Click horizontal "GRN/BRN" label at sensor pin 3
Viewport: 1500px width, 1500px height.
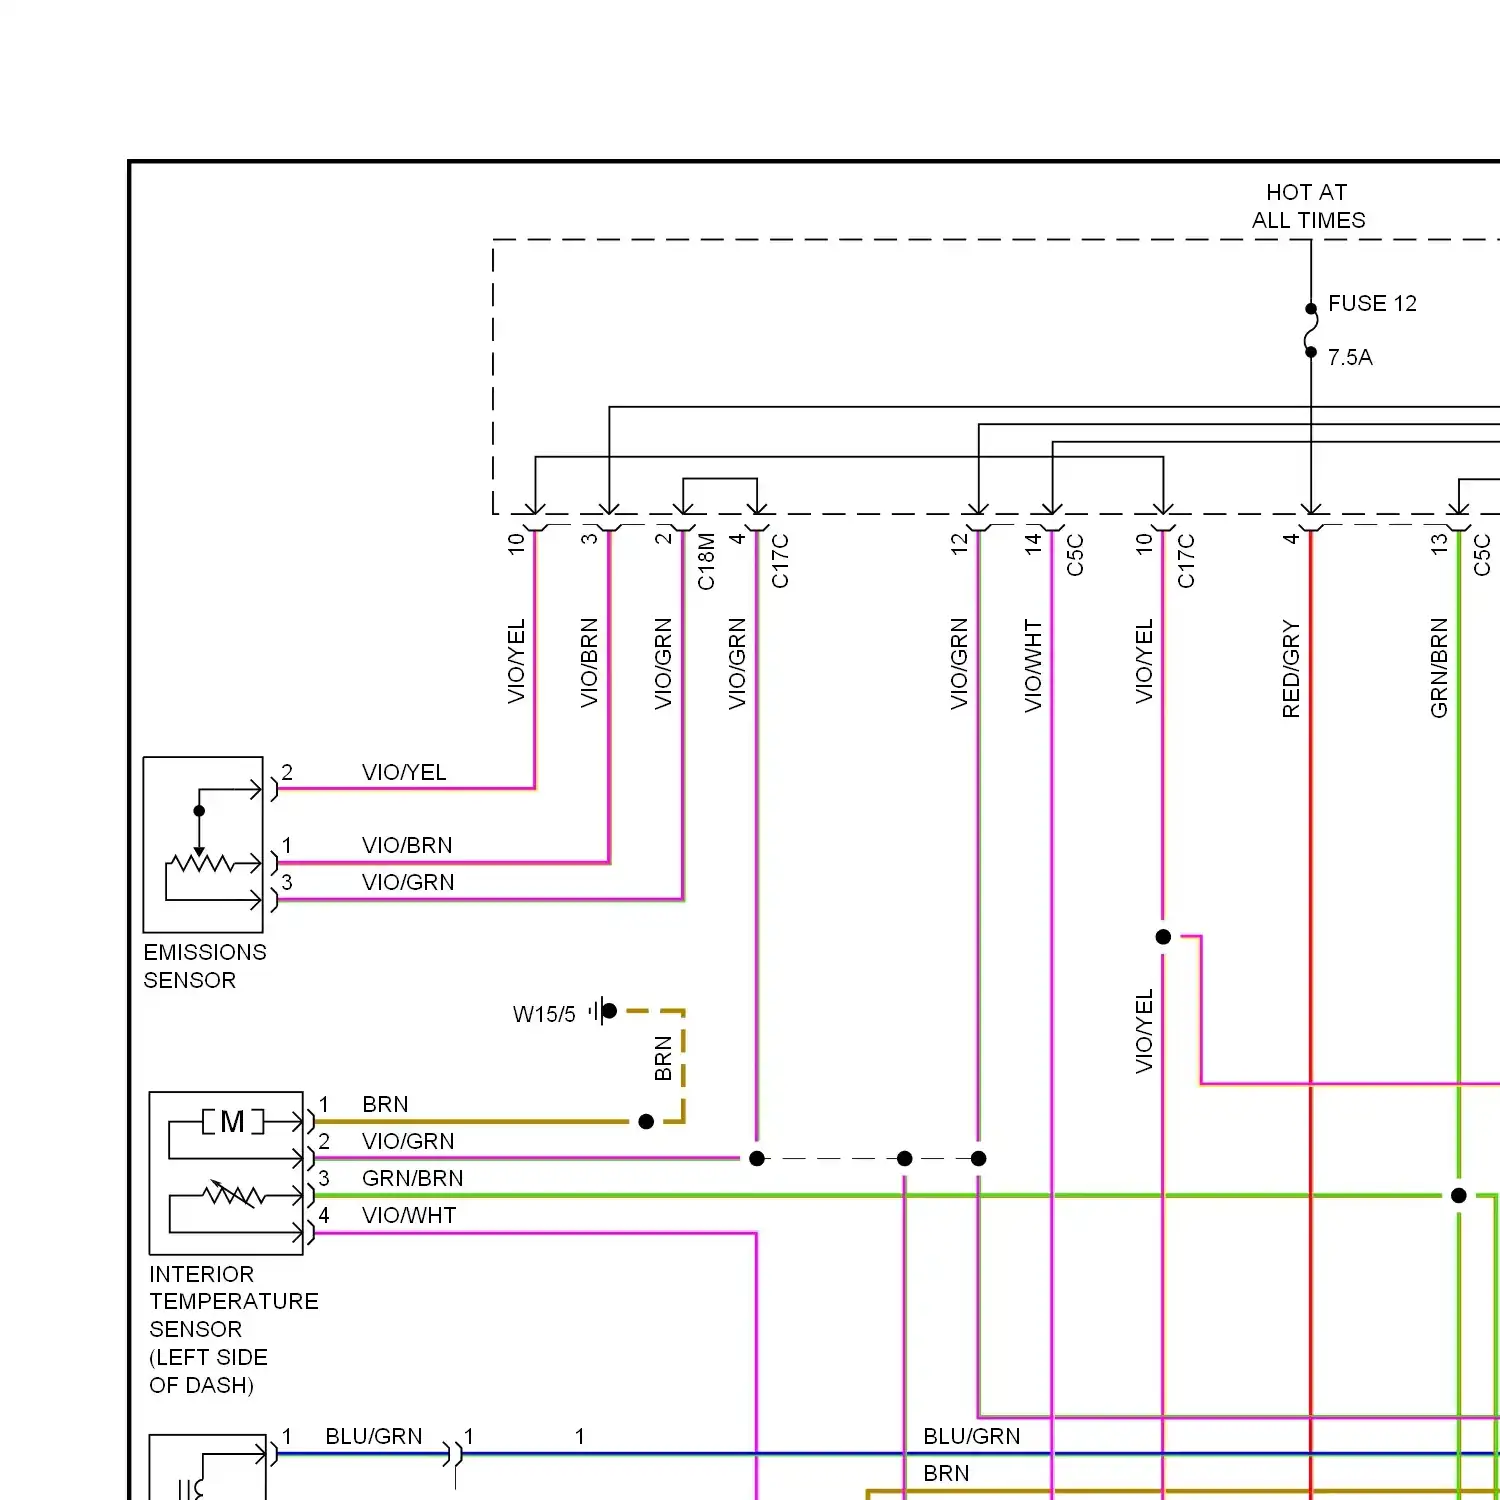point(412,1178)
